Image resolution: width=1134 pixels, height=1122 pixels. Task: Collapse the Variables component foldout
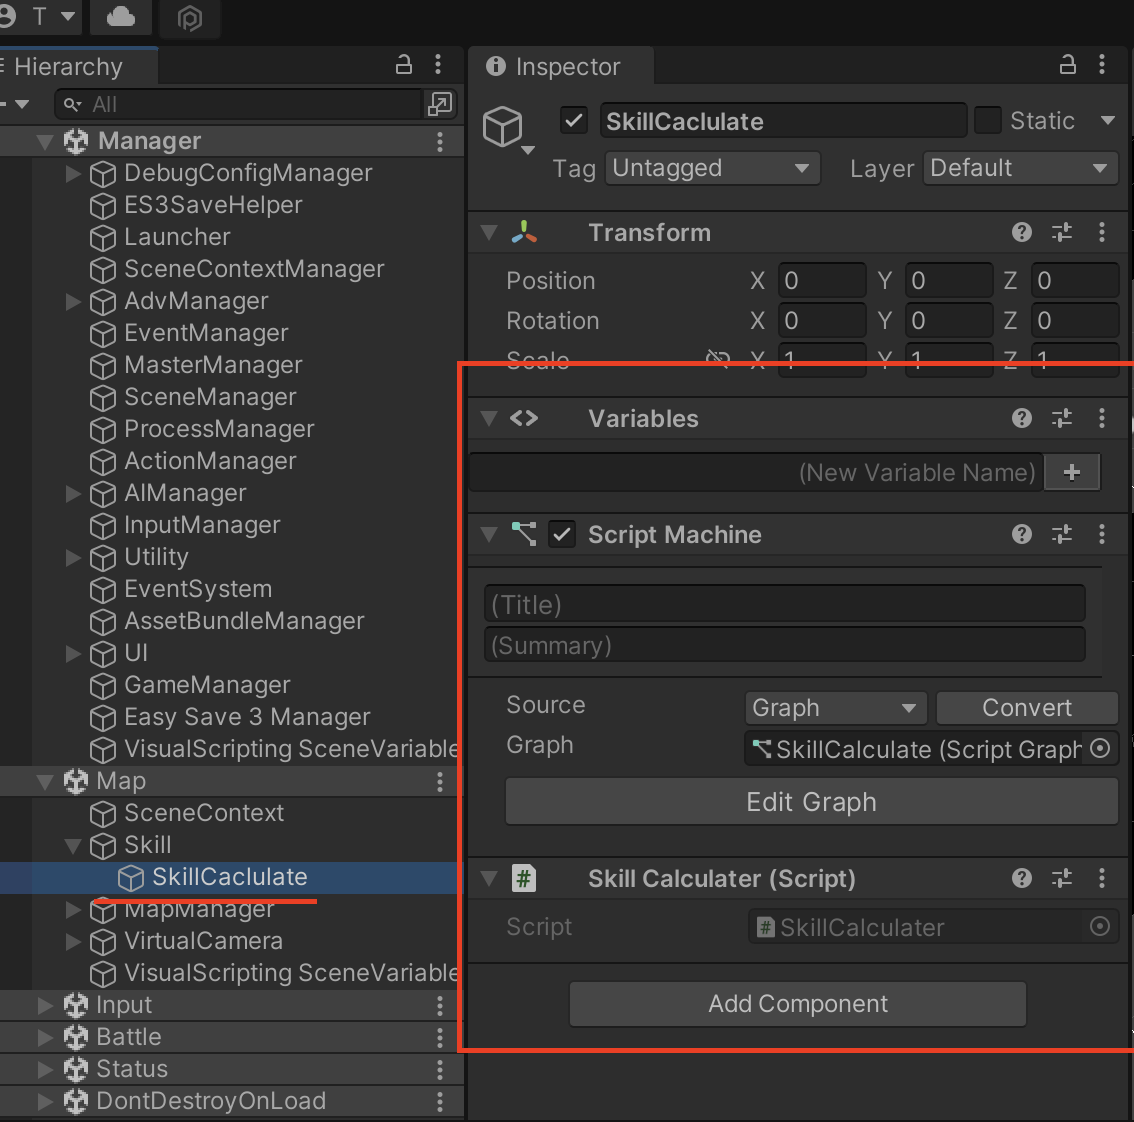click(490, 418)
